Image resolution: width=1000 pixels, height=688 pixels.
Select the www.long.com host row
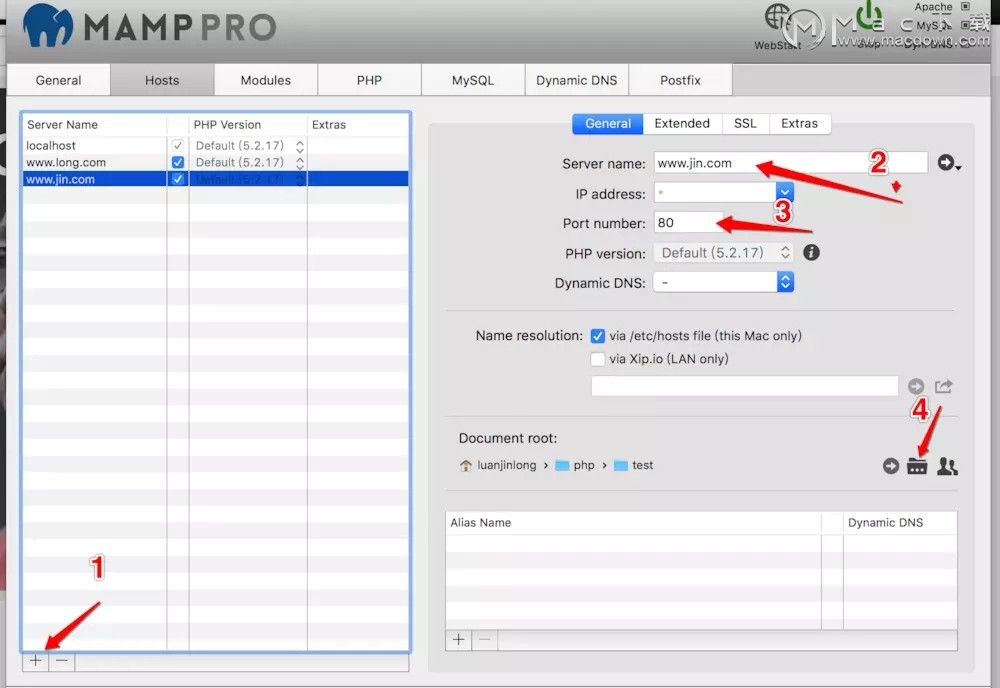pyautogui.click(x=216, y=163)
